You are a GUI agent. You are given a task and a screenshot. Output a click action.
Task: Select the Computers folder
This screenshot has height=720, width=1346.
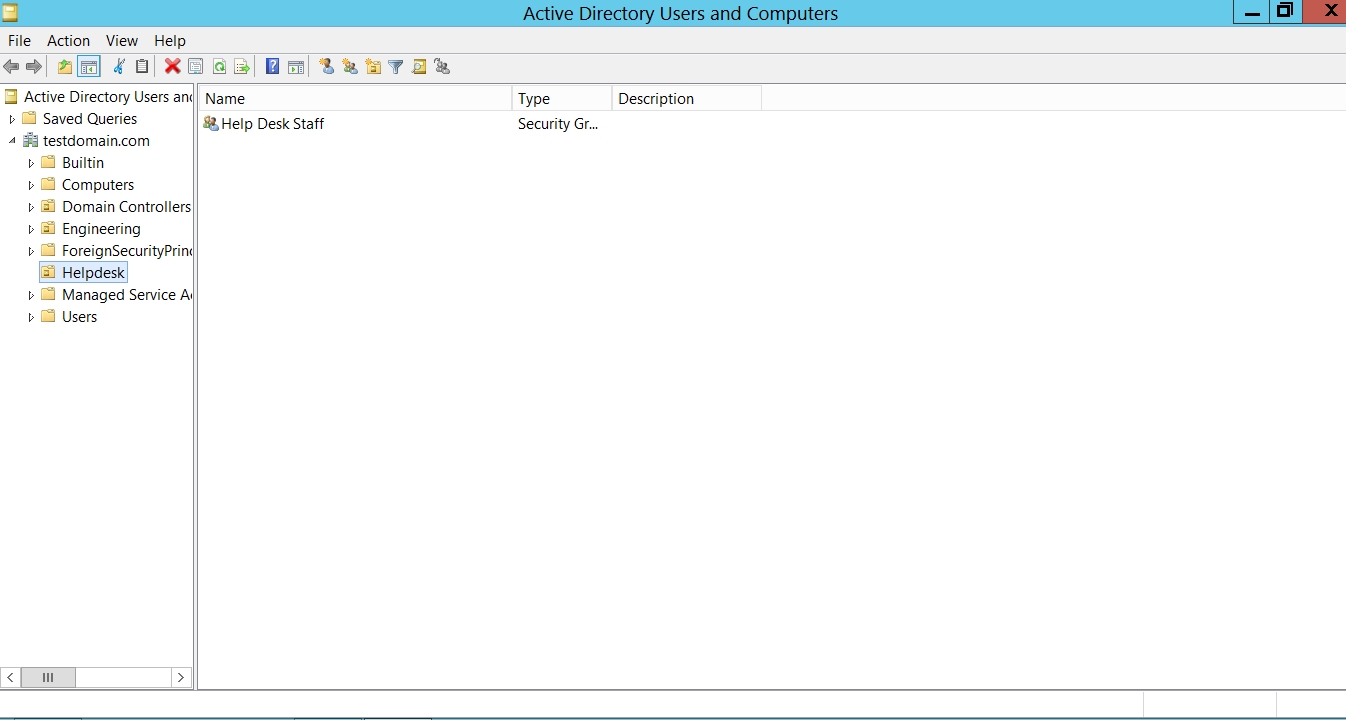(x=98, y=185)
